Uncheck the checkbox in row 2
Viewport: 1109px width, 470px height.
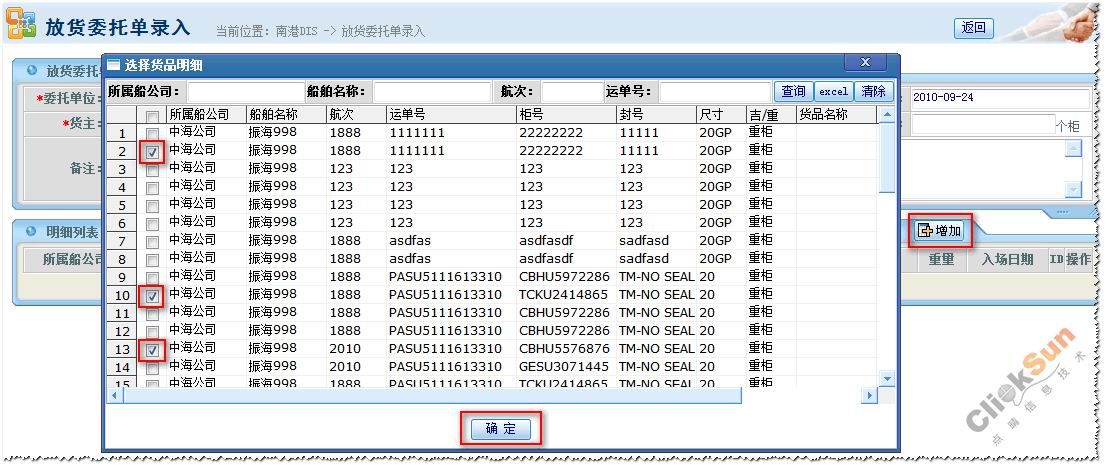pos(152,152)
